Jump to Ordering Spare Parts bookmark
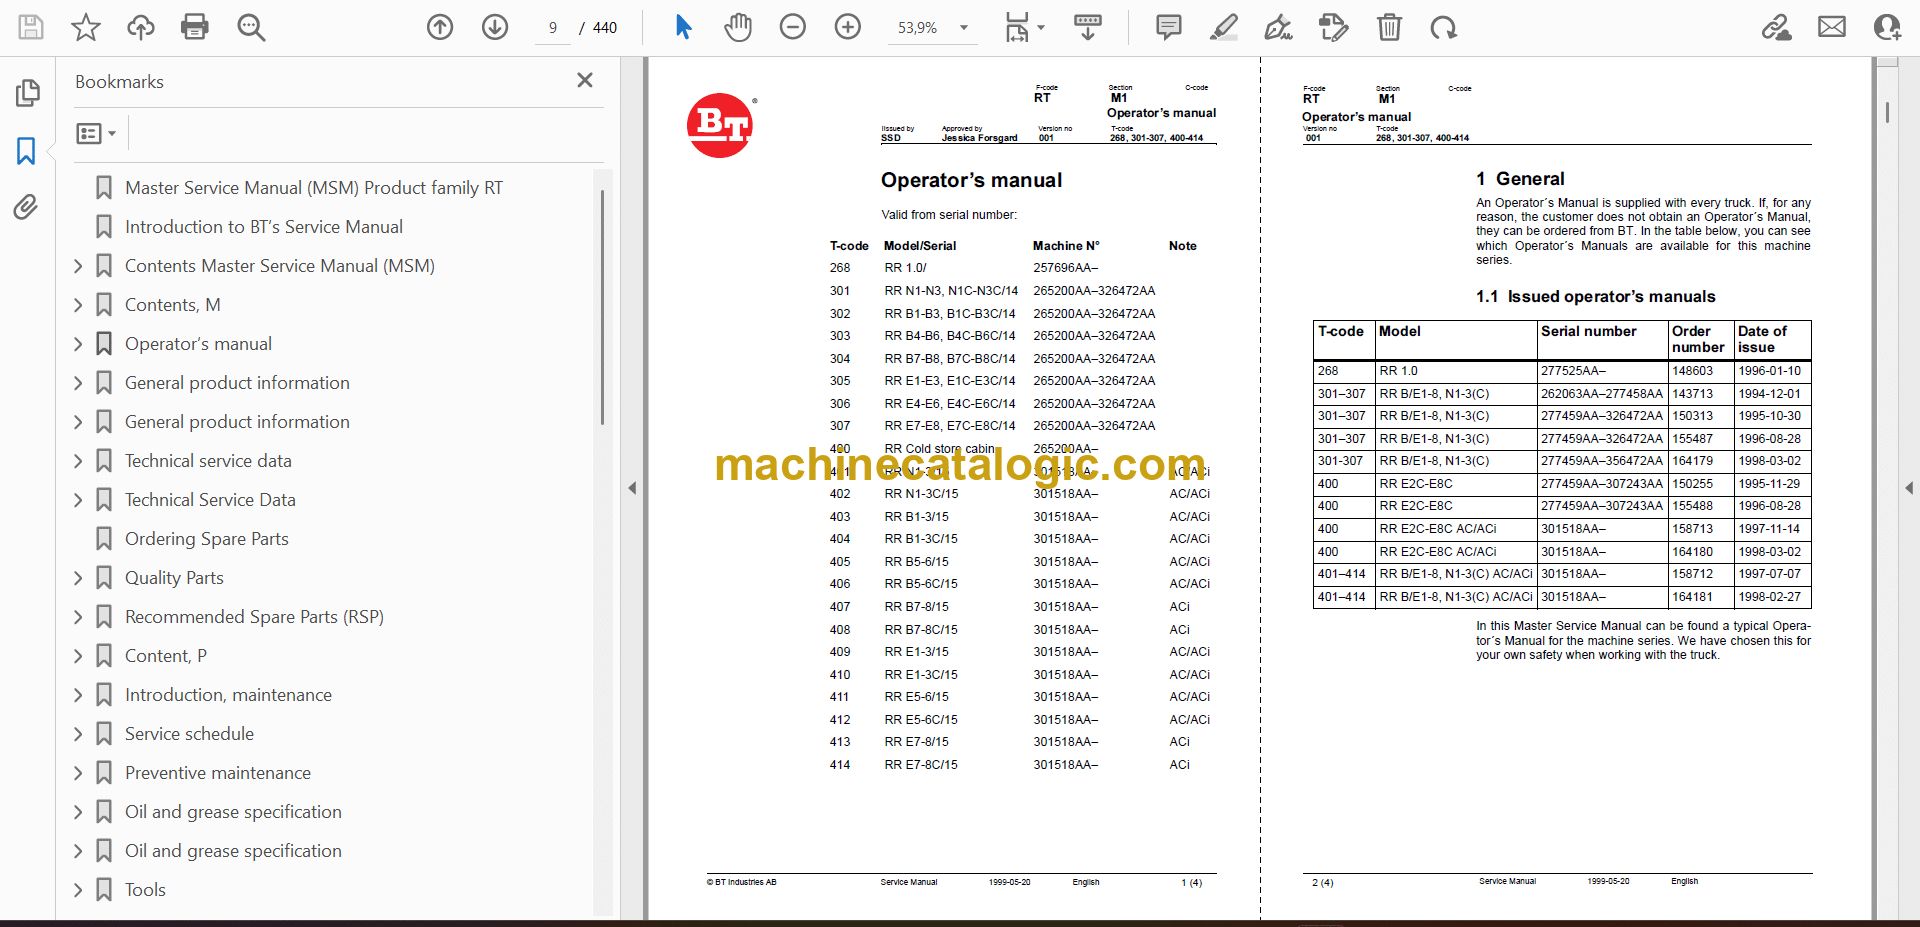This screenshot has width=1920, height=927. click(x=207, y=539)
